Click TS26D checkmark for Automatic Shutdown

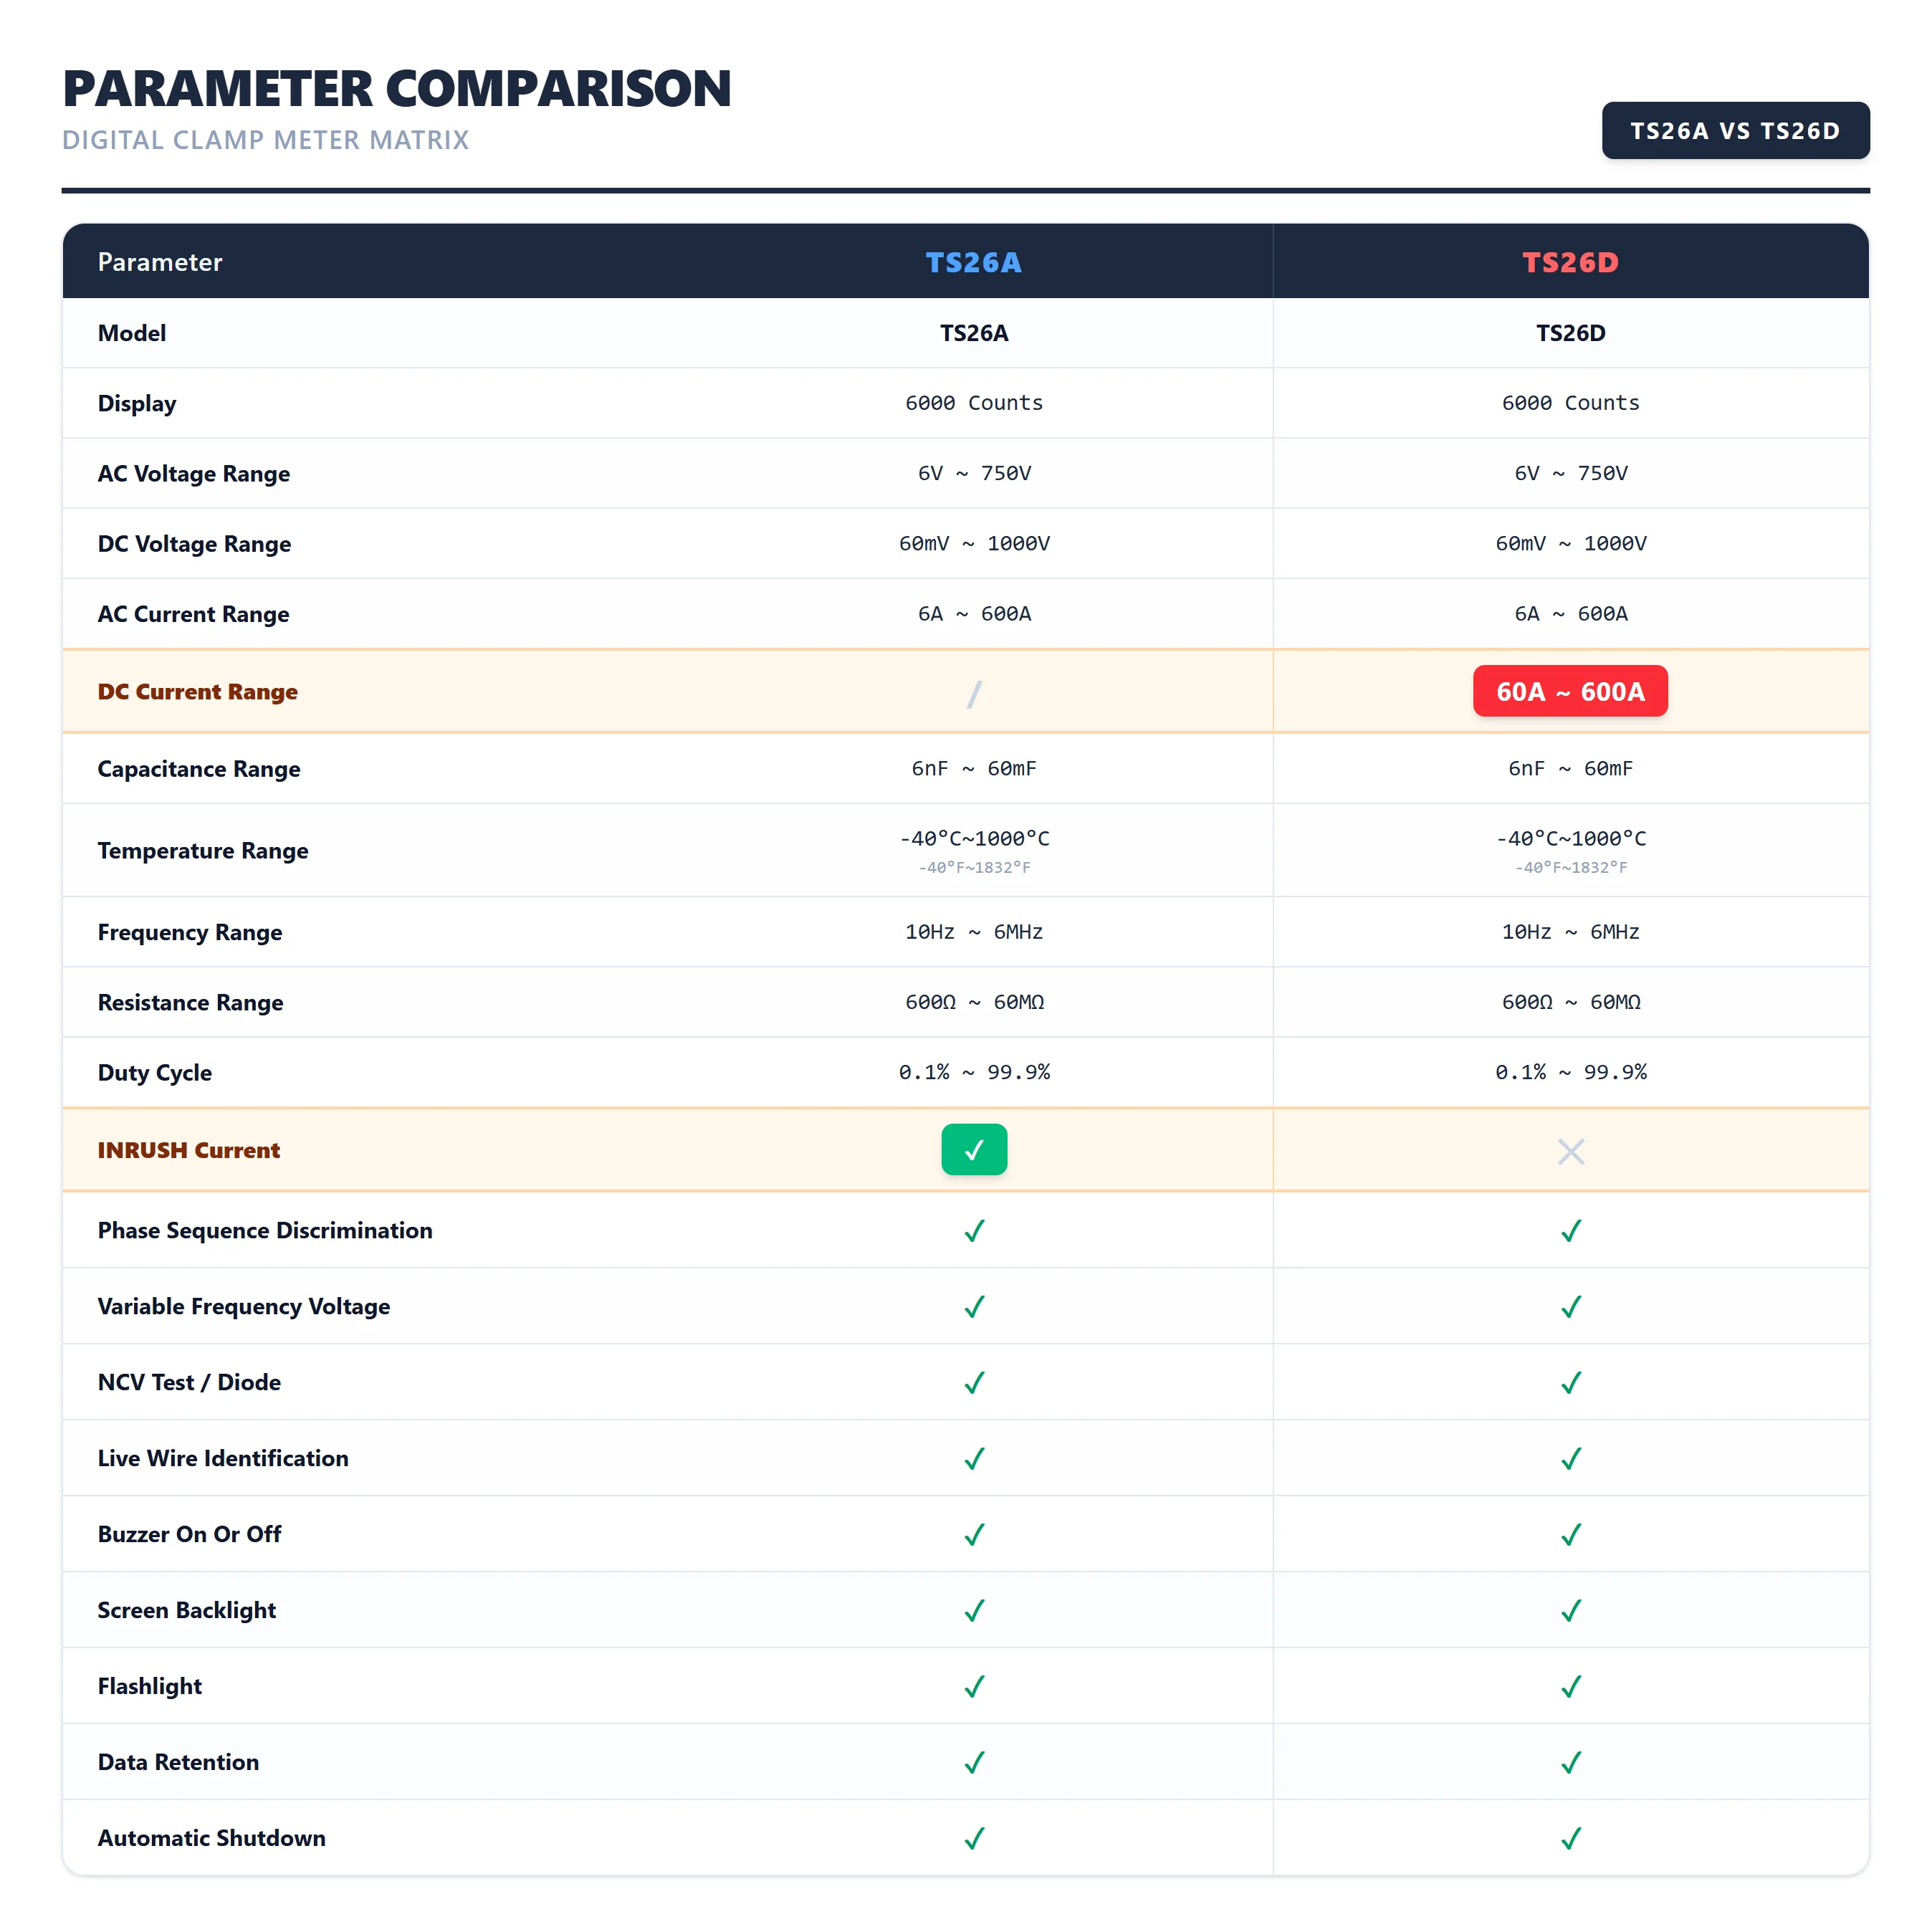[1571, 1839]
